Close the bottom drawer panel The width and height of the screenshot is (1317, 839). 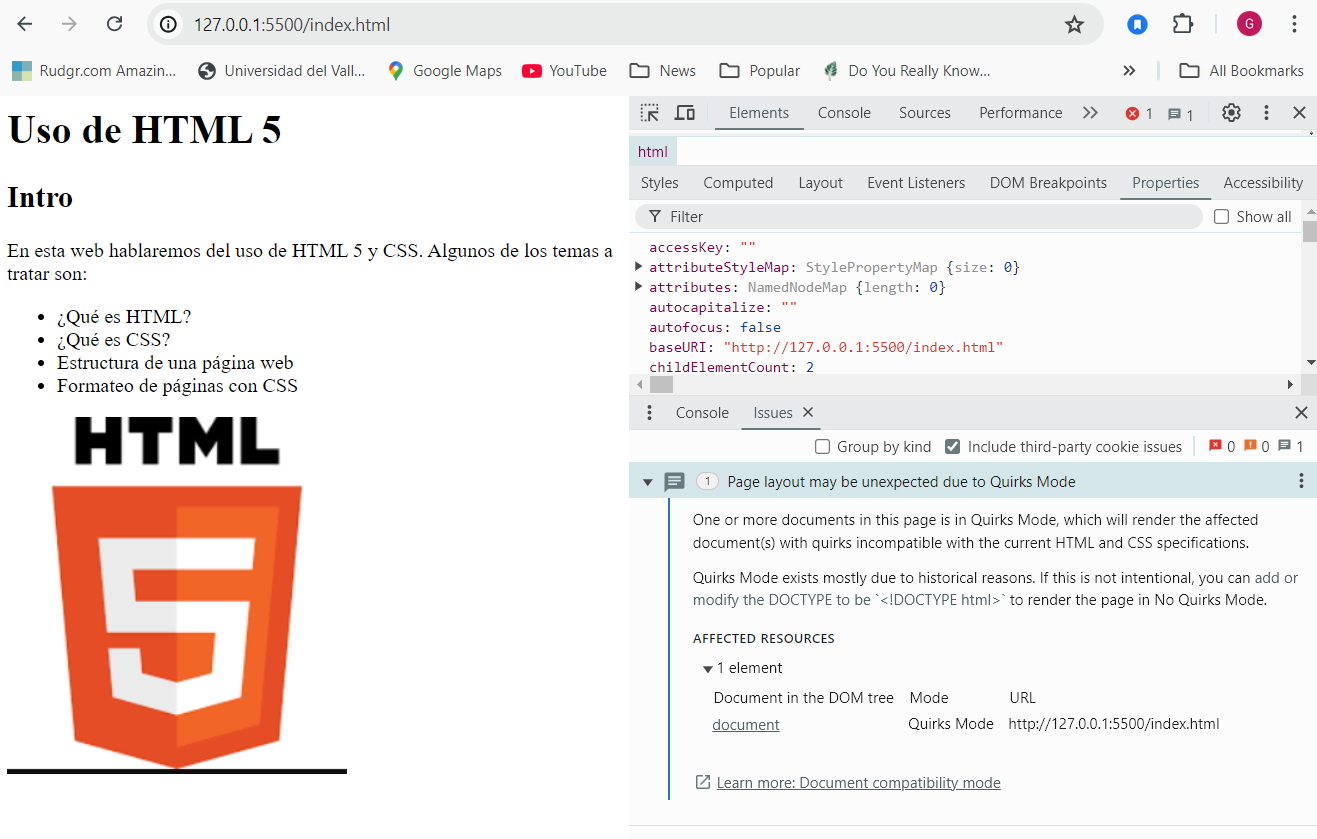1301,413
